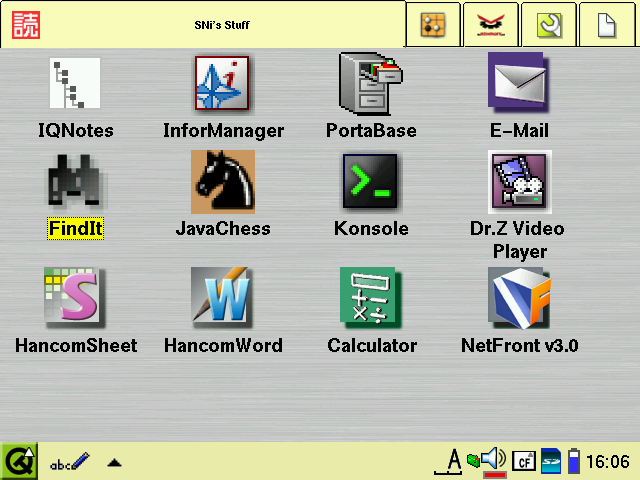Viewport: 640px width, 480px height.
Task: Click the FindIt highlighted label
Action: pyautogui.click(x=76, y=228)
